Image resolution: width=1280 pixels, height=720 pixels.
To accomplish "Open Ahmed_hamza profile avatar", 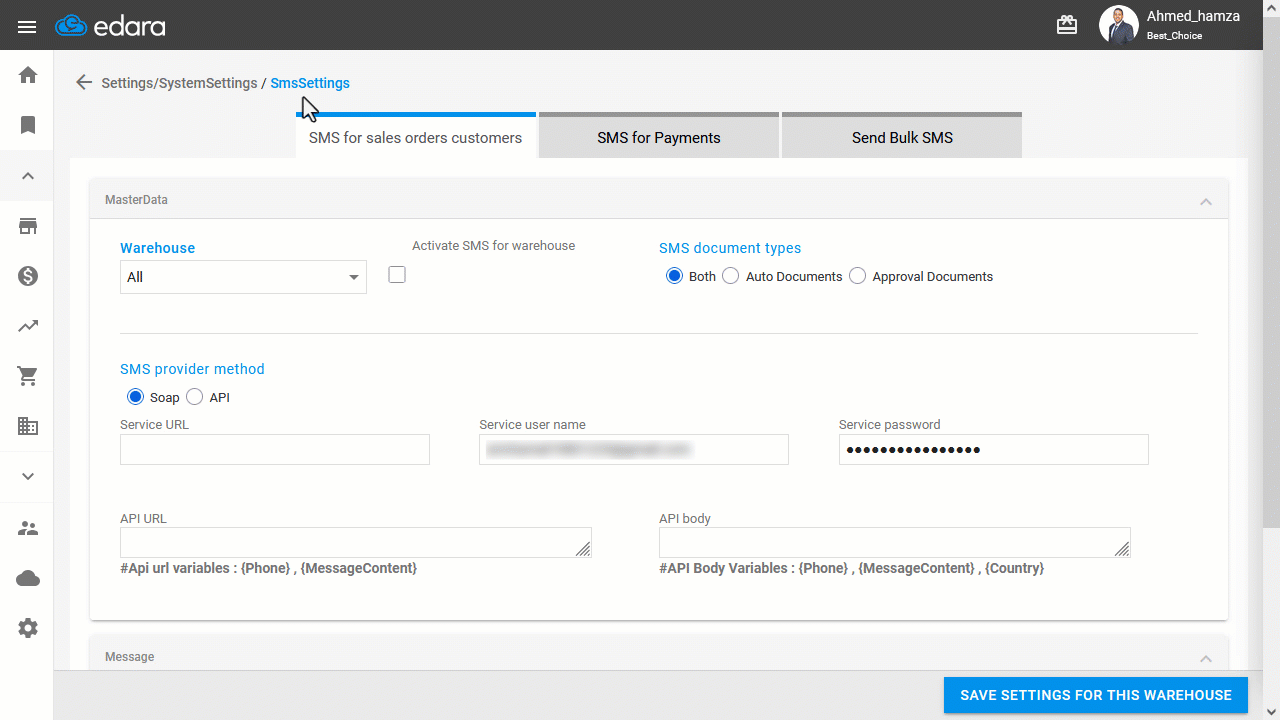I will [x=1118, y=25].
